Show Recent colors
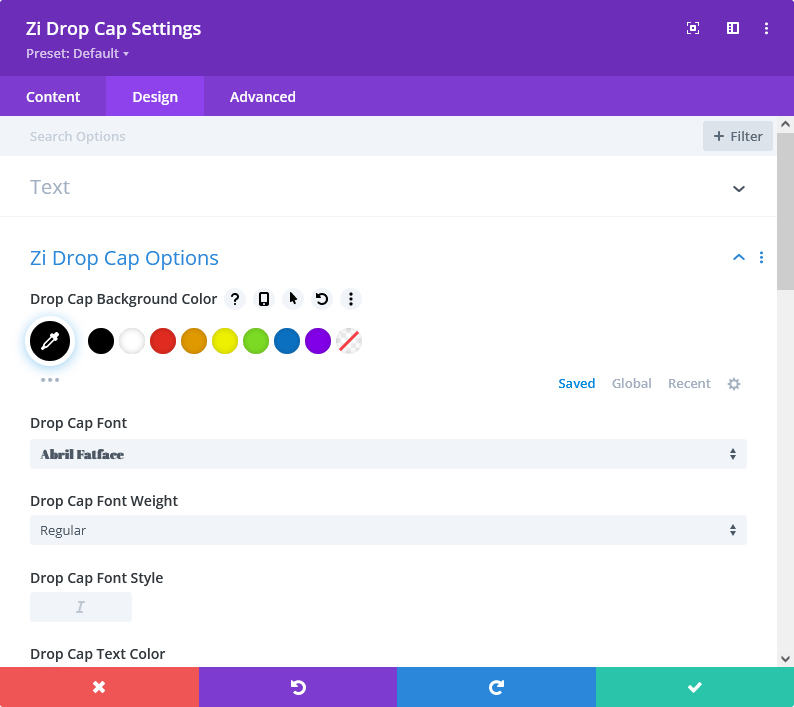 [x=689, y=383]
